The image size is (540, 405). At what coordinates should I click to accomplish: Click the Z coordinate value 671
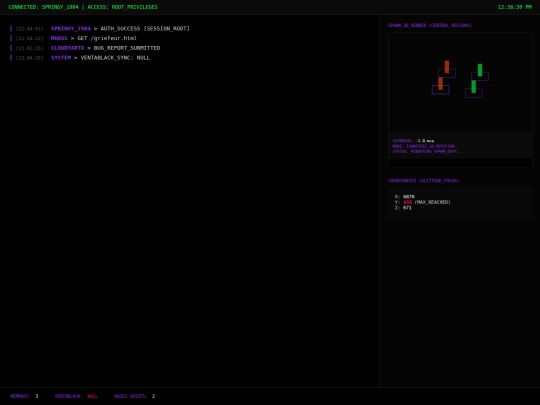click(407, 208)
